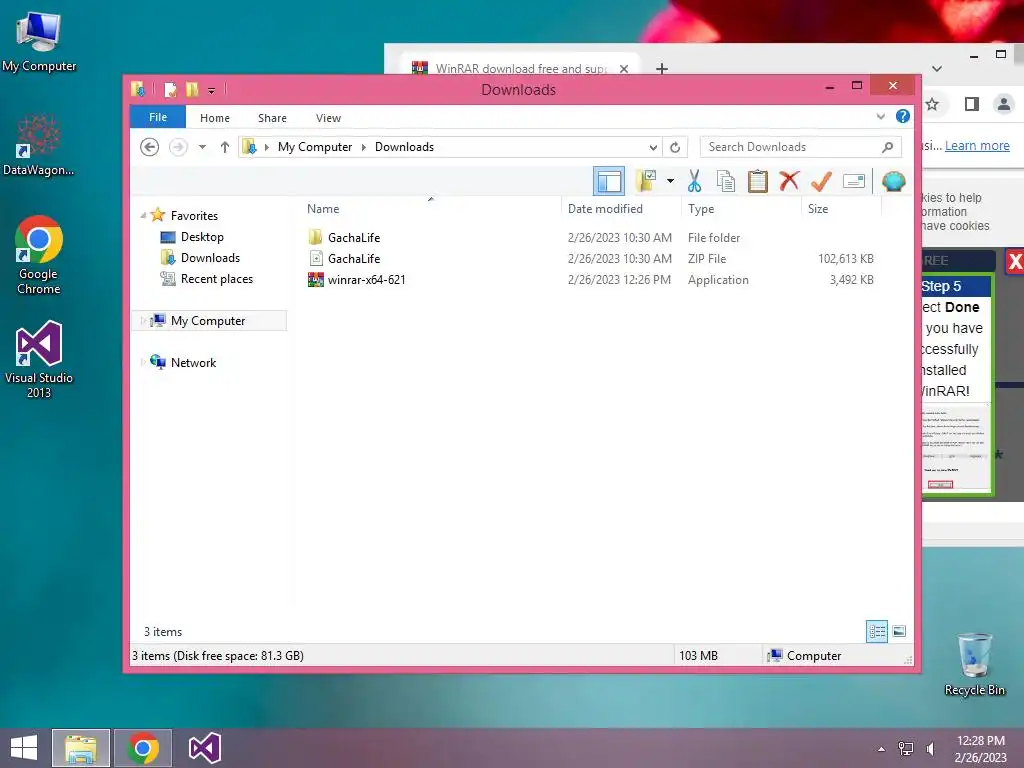The image size is (1024, 768).
Task: Select Downloads under Favorites
Action: point(210,257)
